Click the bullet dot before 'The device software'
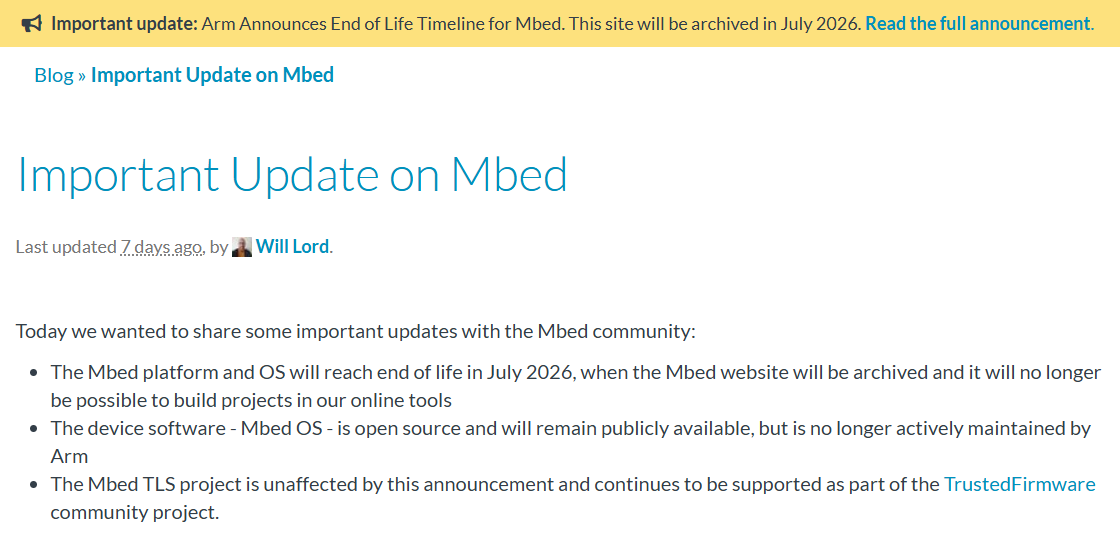Viewport: 1120px width, 535px height. coord(35,429)
